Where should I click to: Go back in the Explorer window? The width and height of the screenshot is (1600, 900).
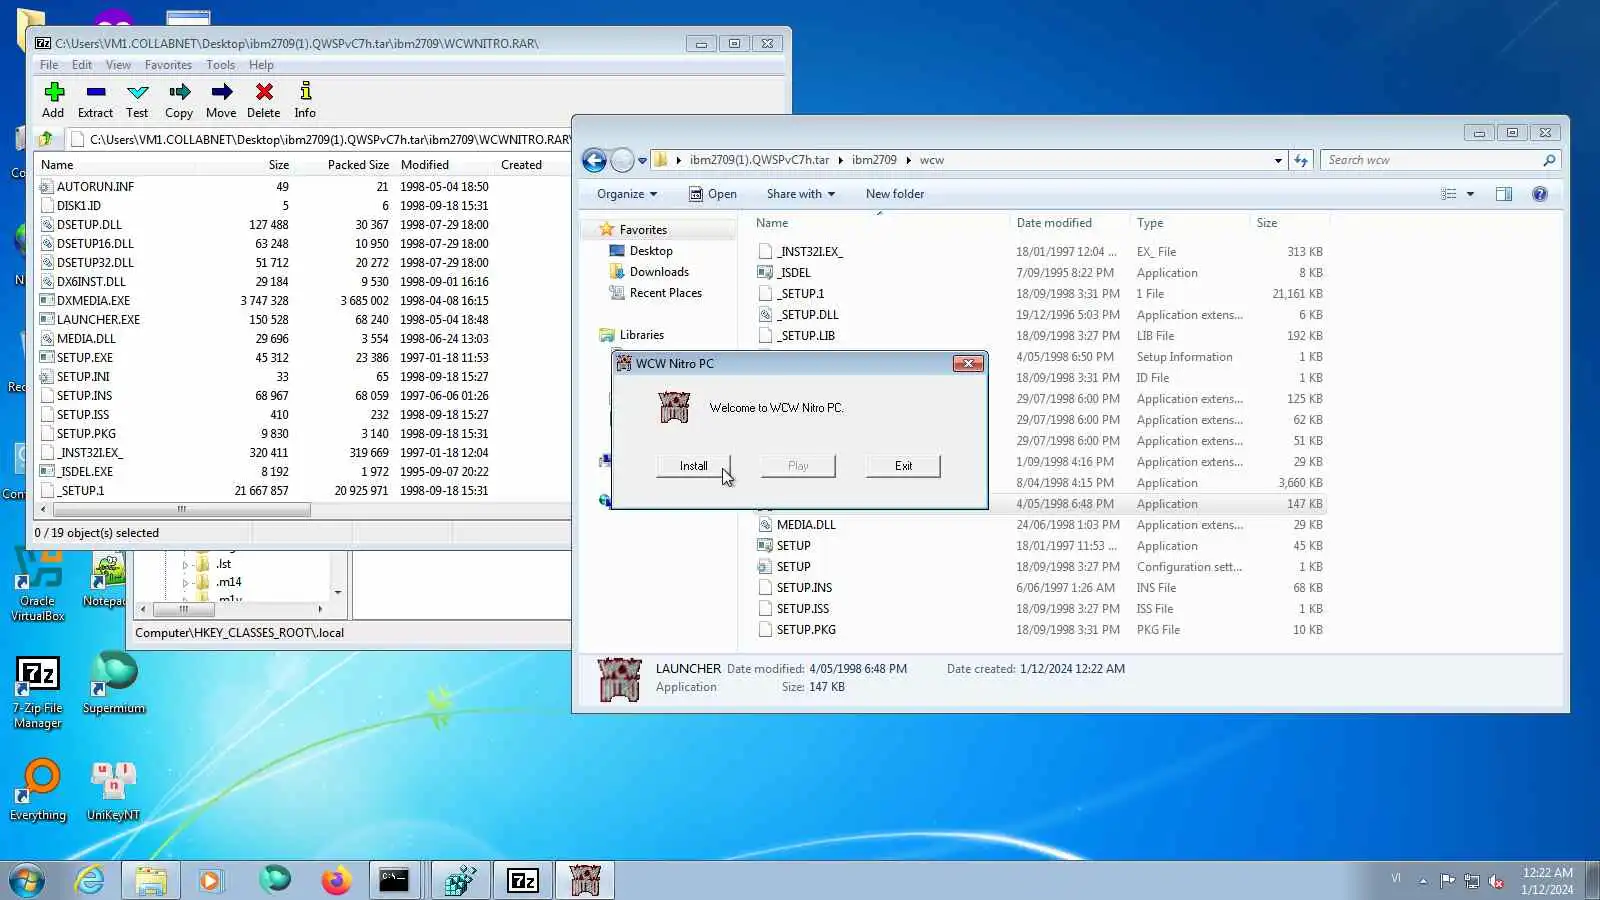(x=594, y=160)
